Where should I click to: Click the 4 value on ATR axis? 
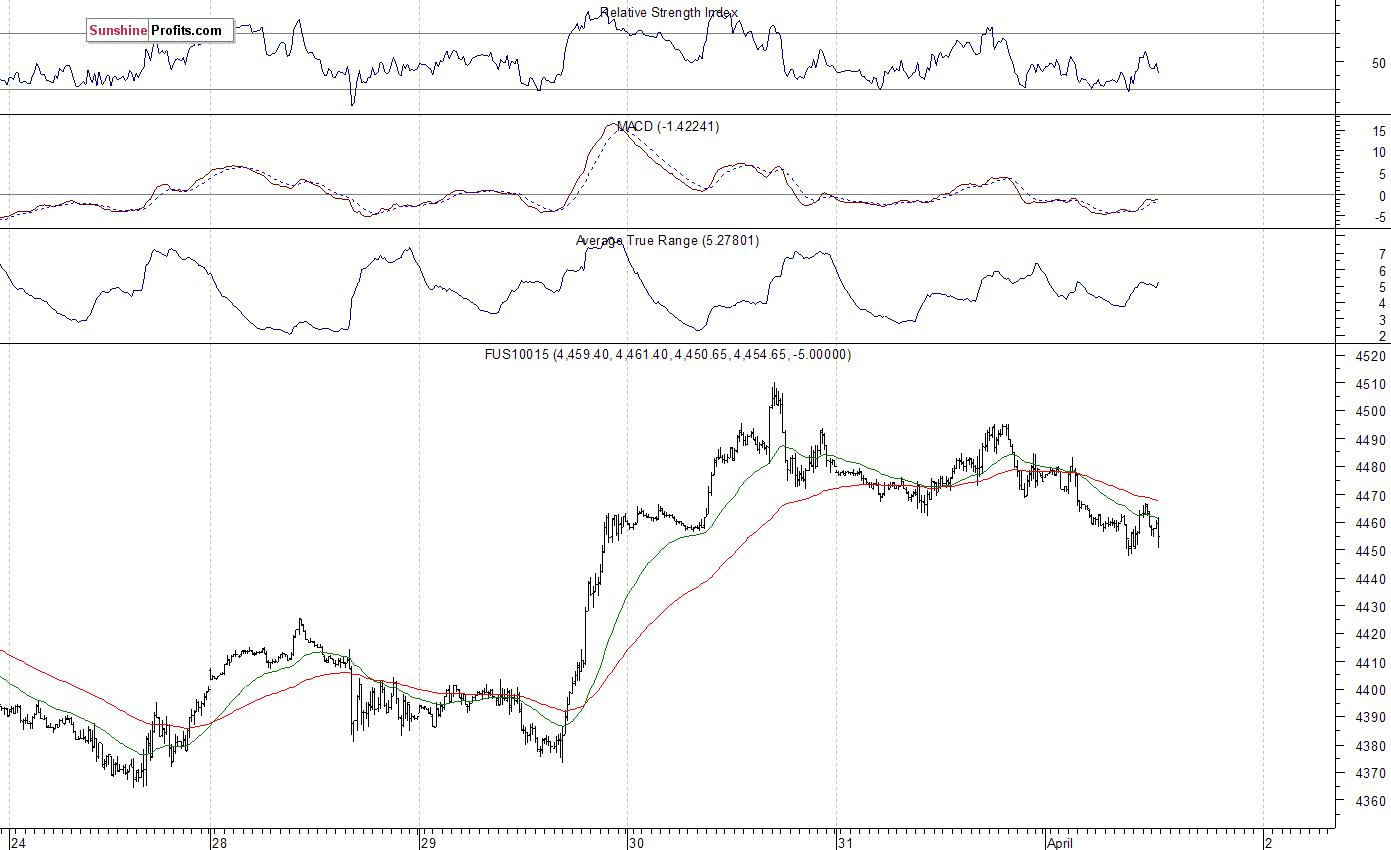1381,303
